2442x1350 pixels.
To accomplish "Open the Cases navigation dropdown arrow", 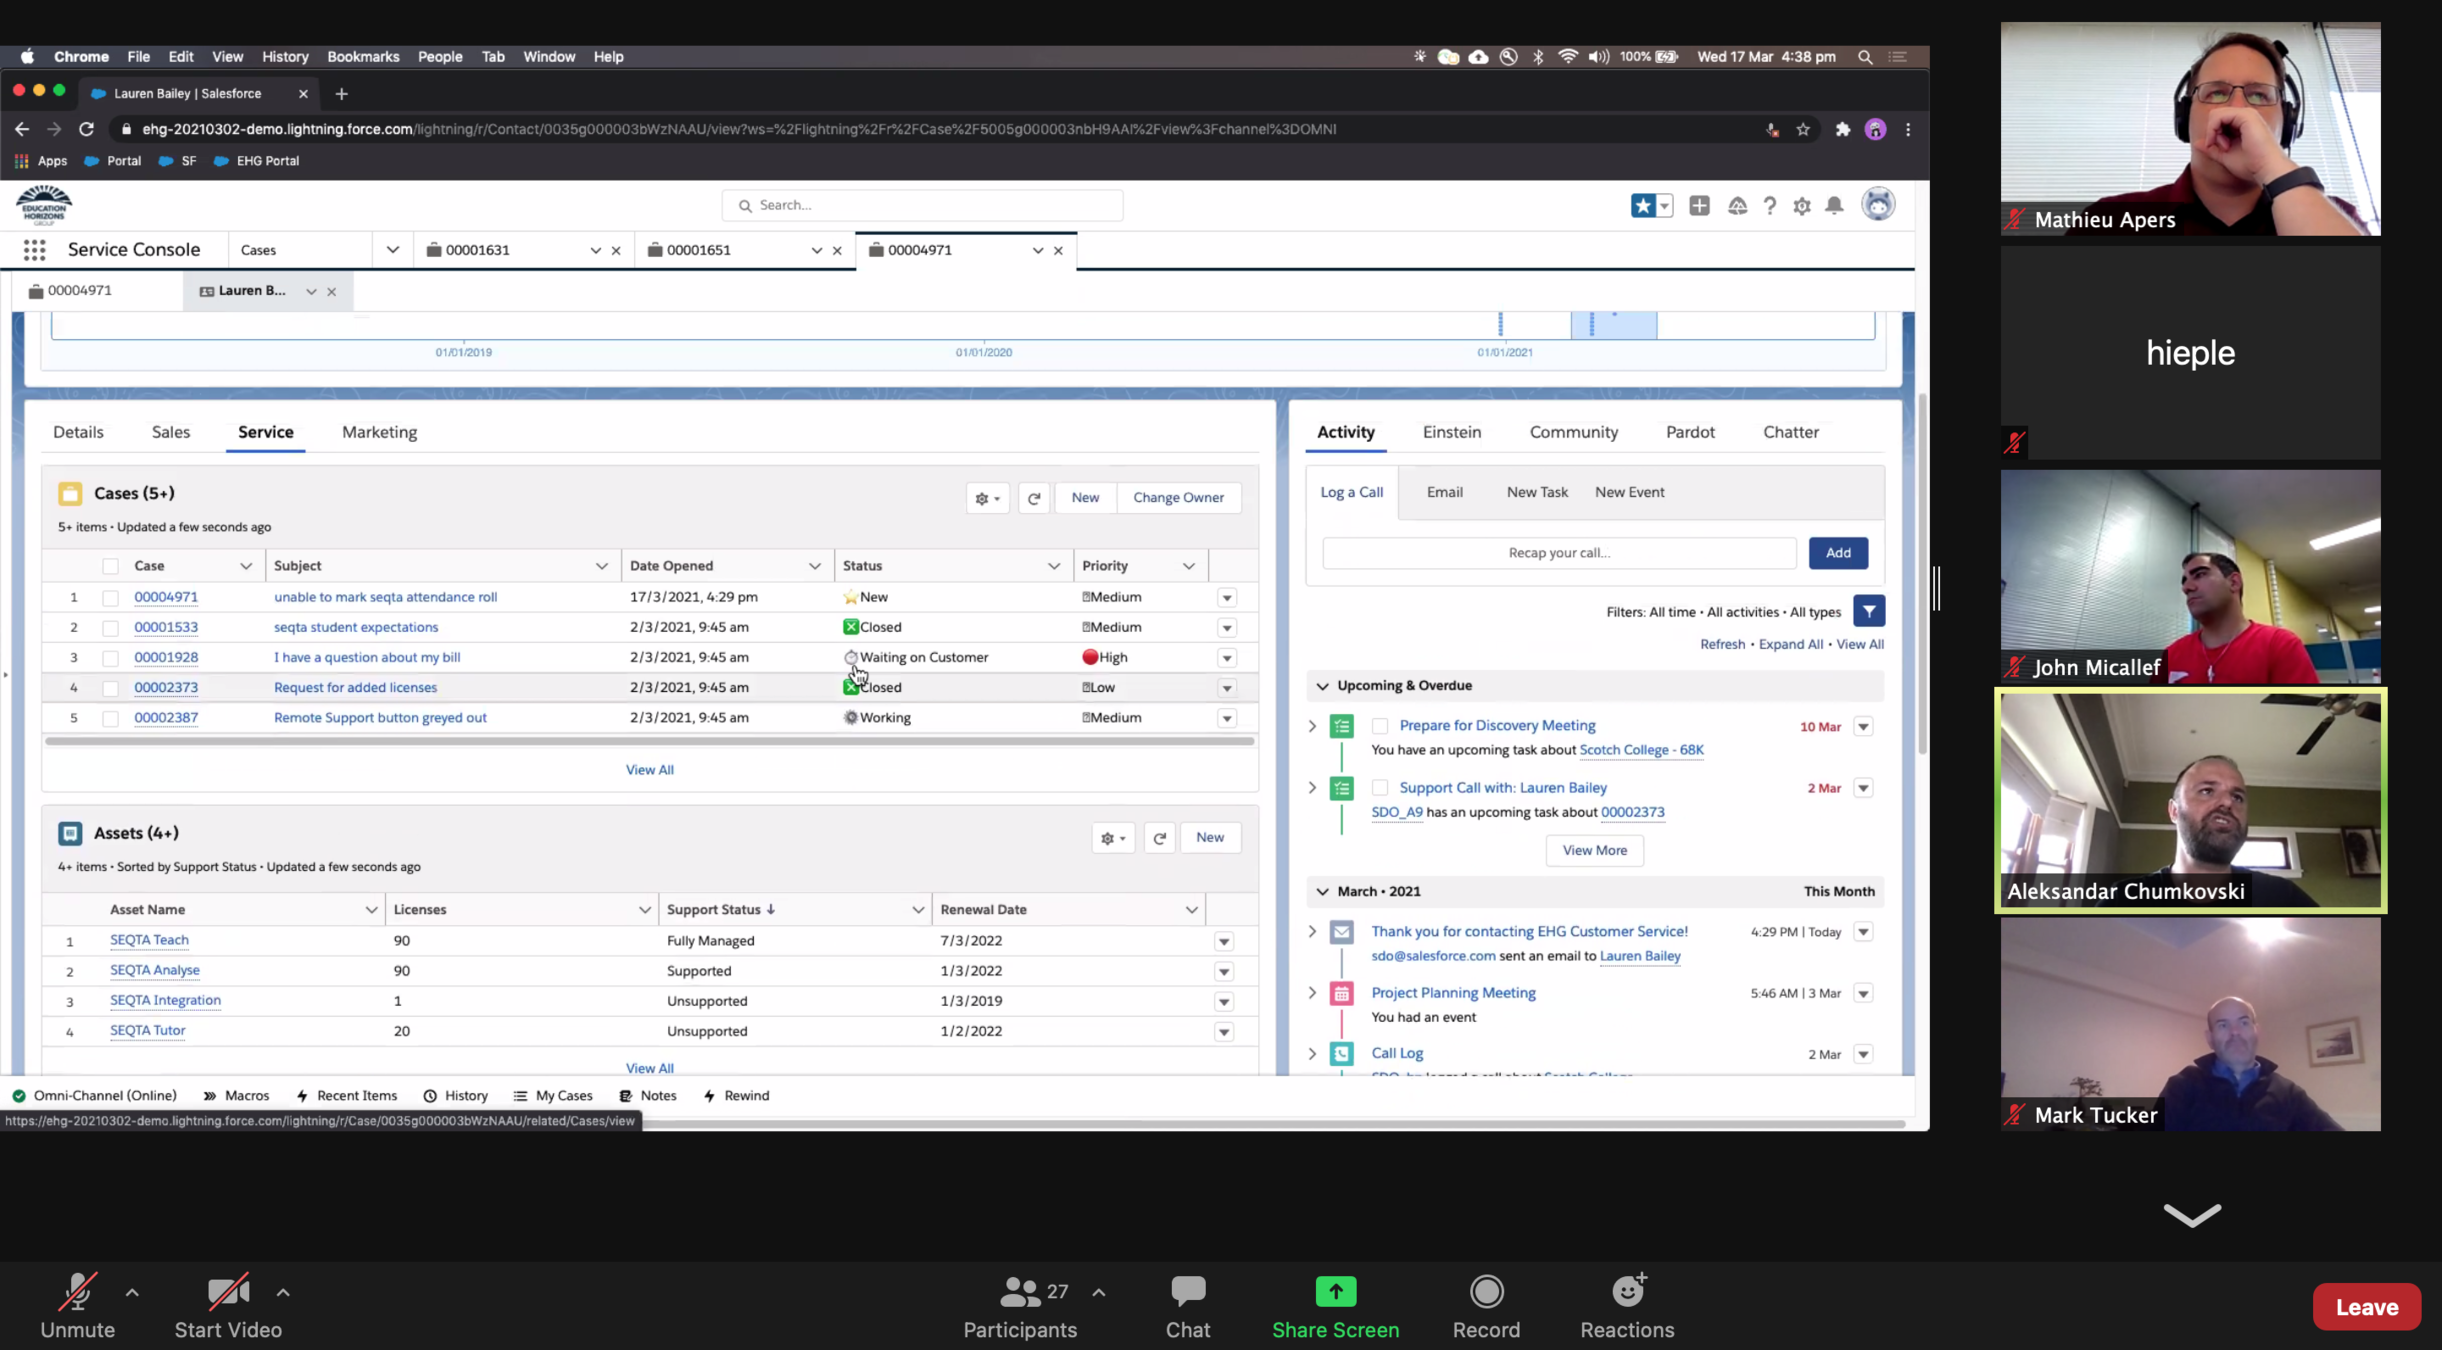I will pyautogui.click(x=392, y=250).
